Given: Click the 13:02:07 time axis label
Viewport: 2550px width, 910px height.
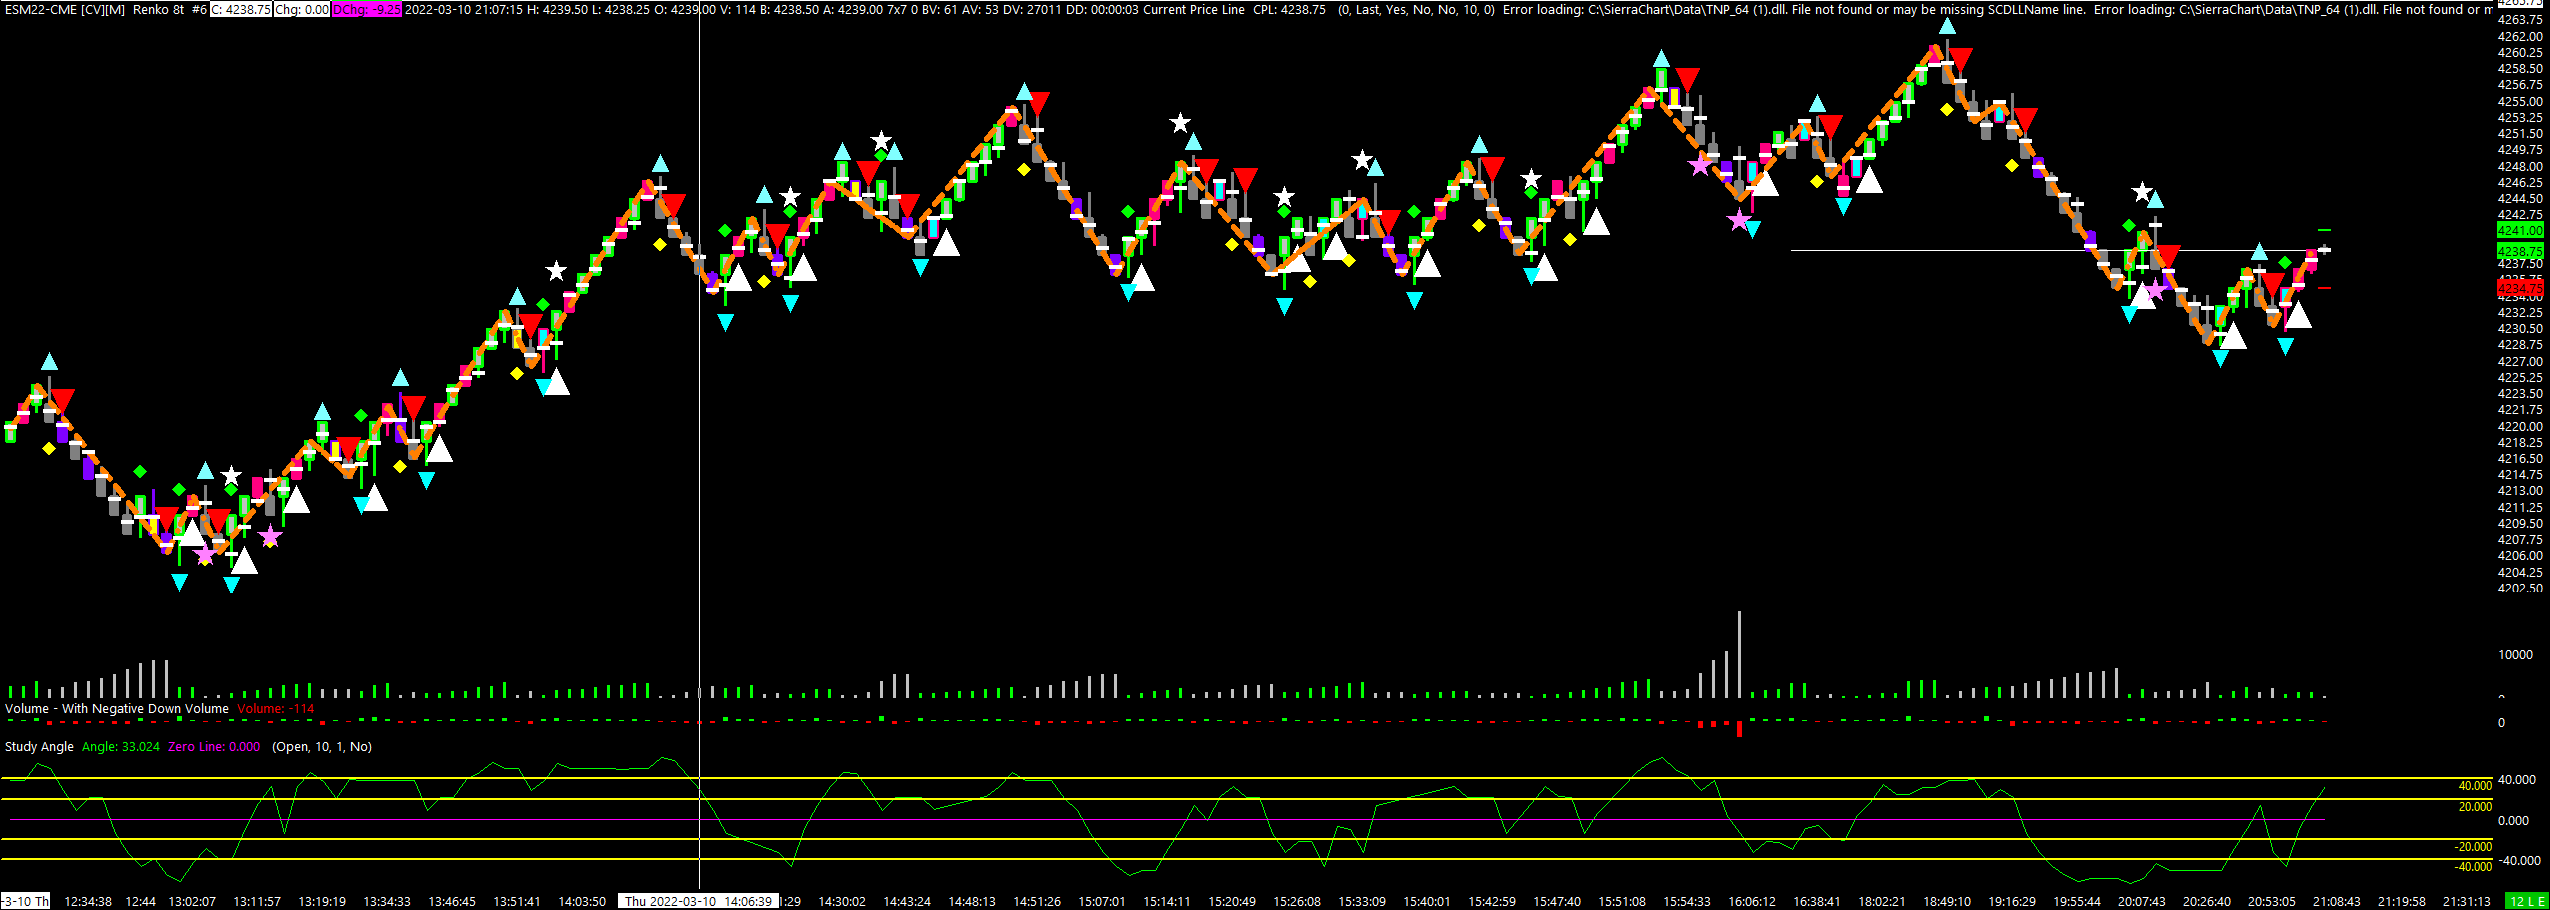Looking at the screenshot, I should coord(192,902).
